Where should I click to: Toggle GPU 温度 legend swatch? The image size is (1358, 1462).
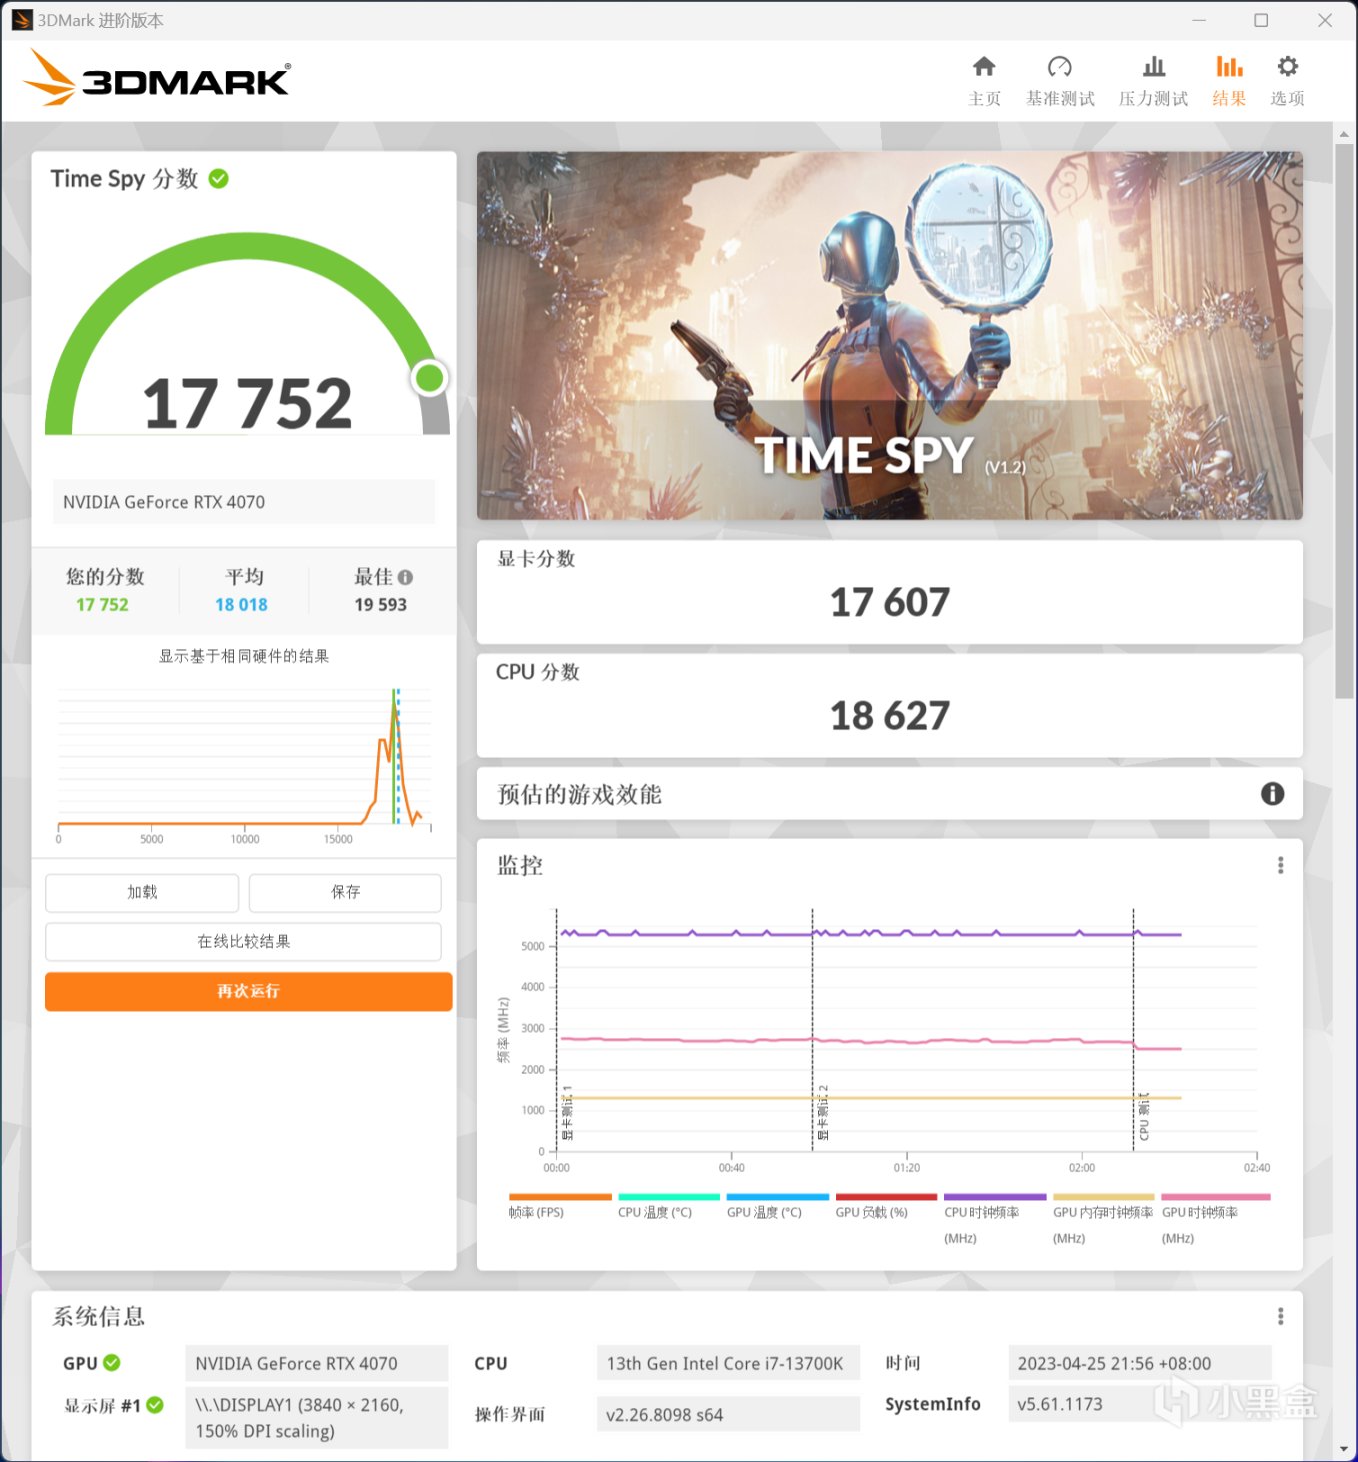pos(778,1197)
